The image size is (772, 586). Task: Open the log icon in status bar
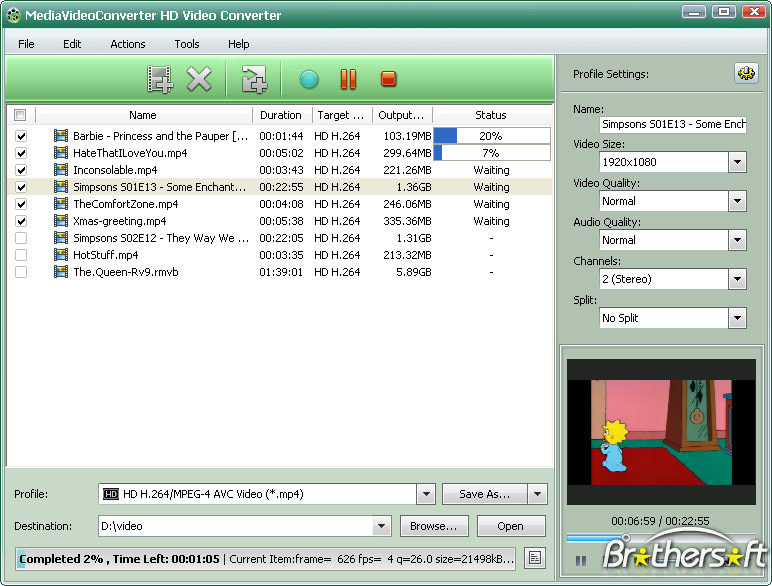(535, 558)
